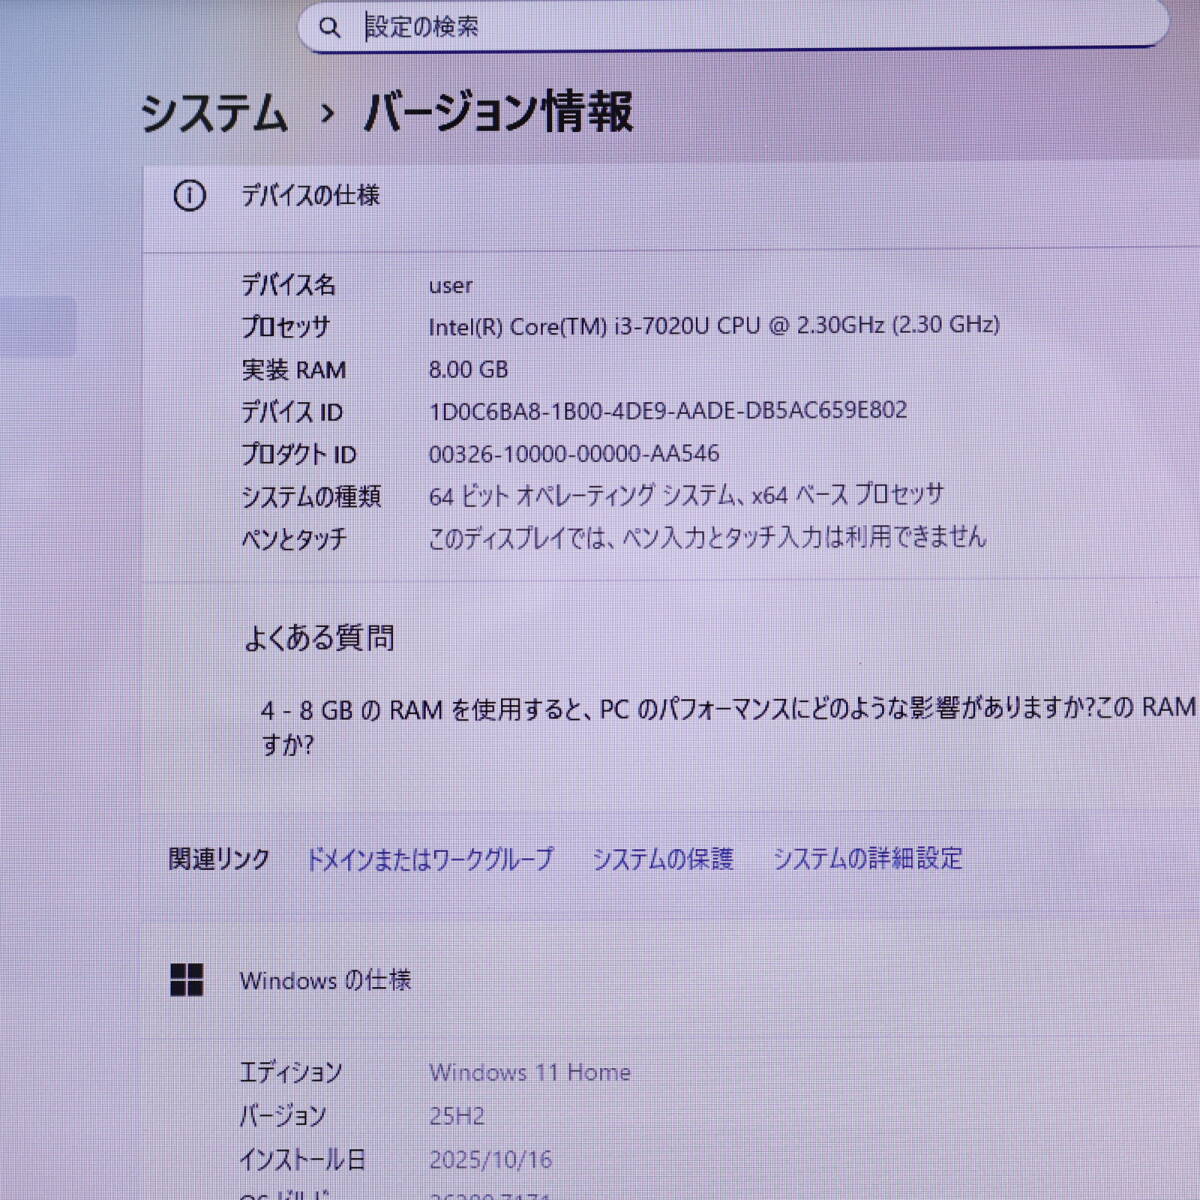
Task: Click the search magnifier icon
Action: coord(329,28)
